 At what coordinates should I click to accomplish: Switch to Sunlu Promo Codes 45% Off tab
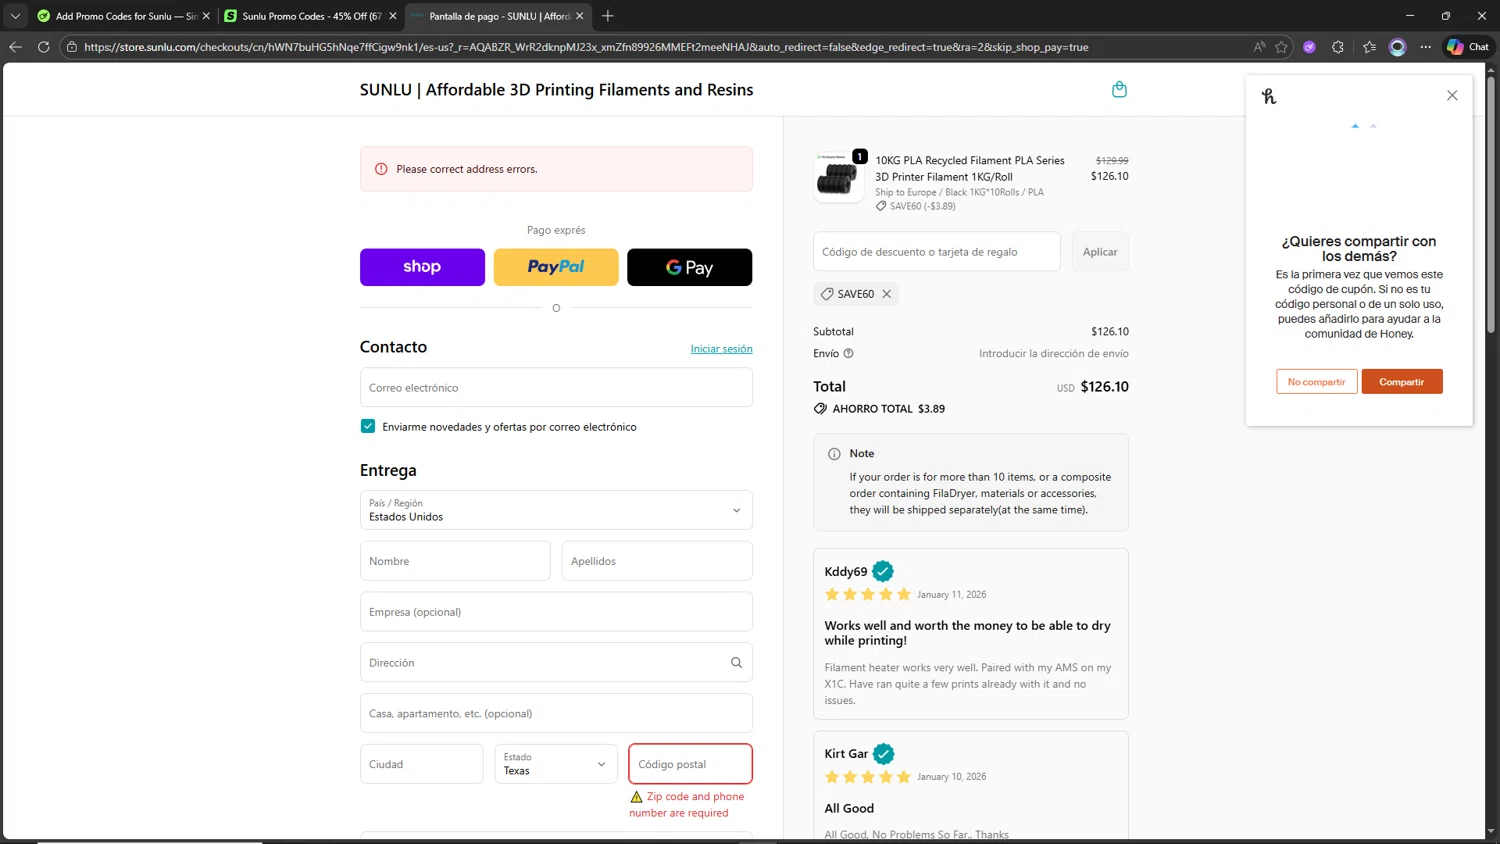click(310, 16)
